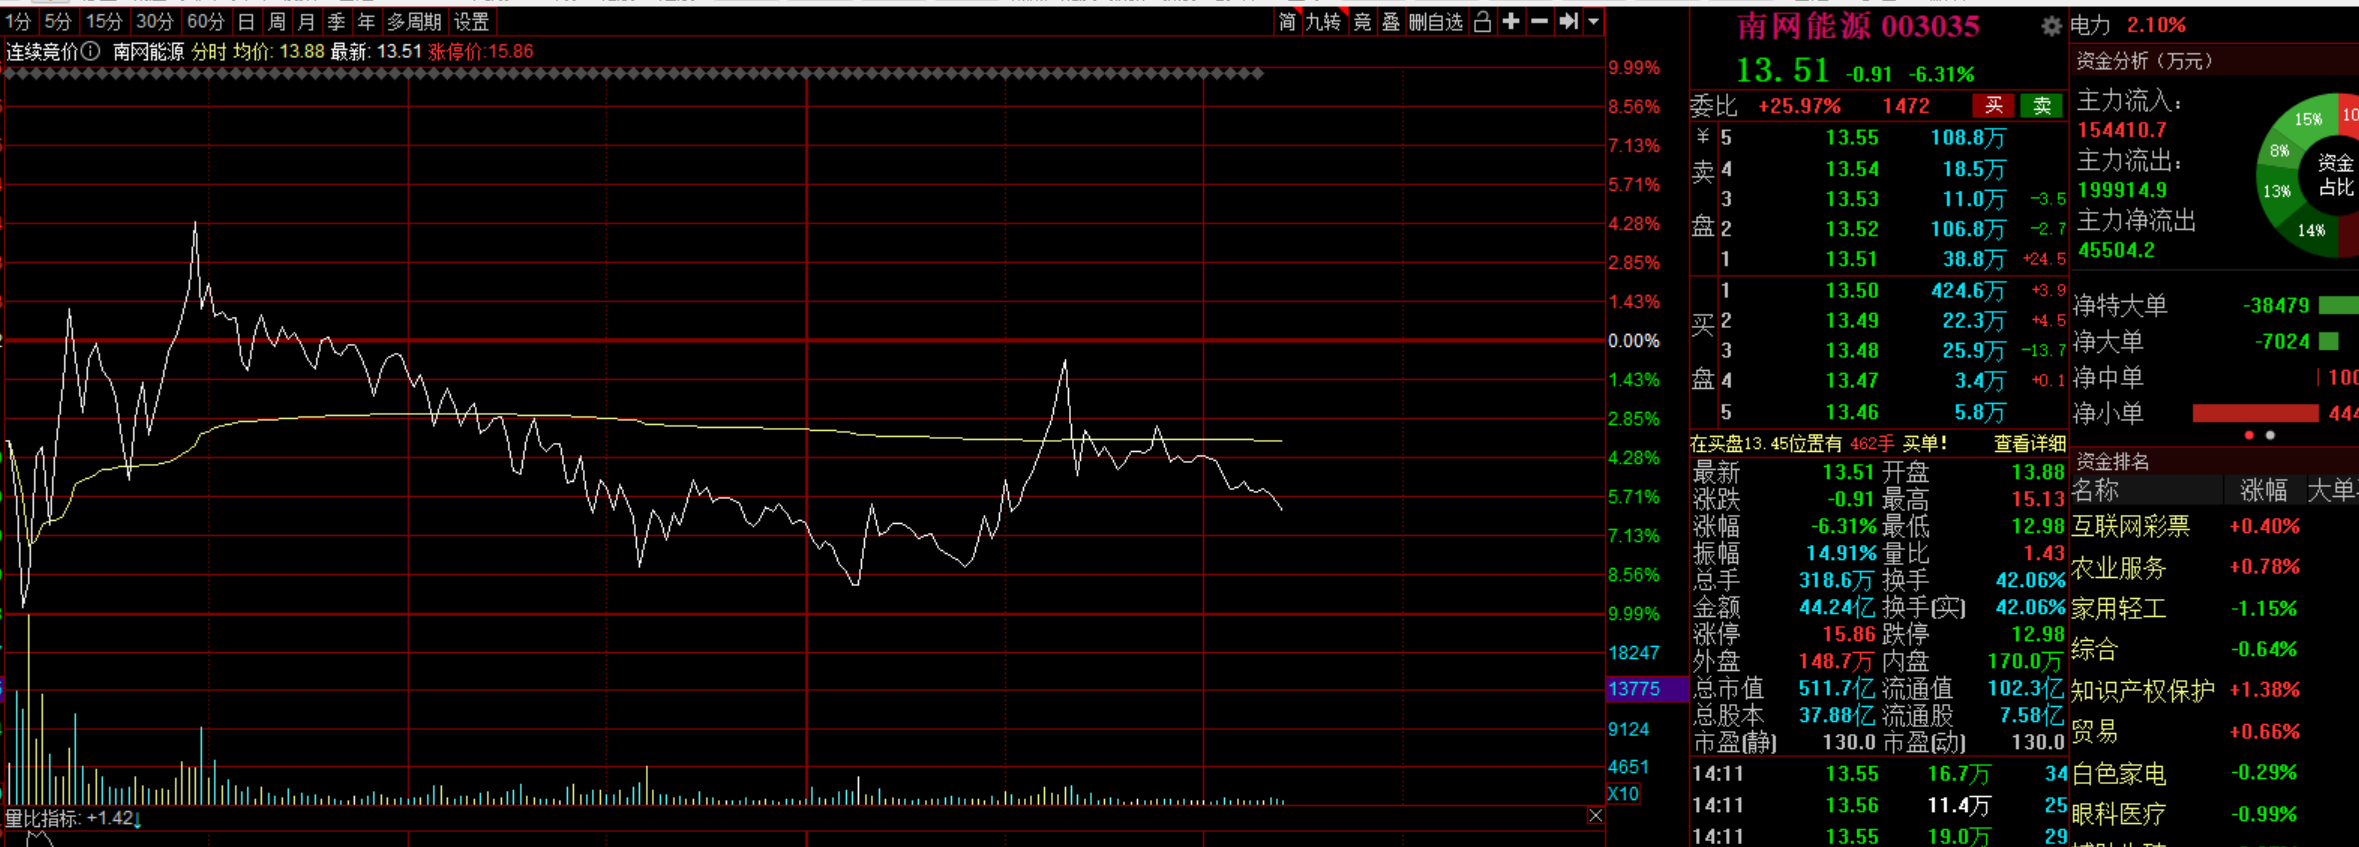This screenshot has width=2359, height=847.
Task: Switch to 1分 period tab
Action: 17,21
